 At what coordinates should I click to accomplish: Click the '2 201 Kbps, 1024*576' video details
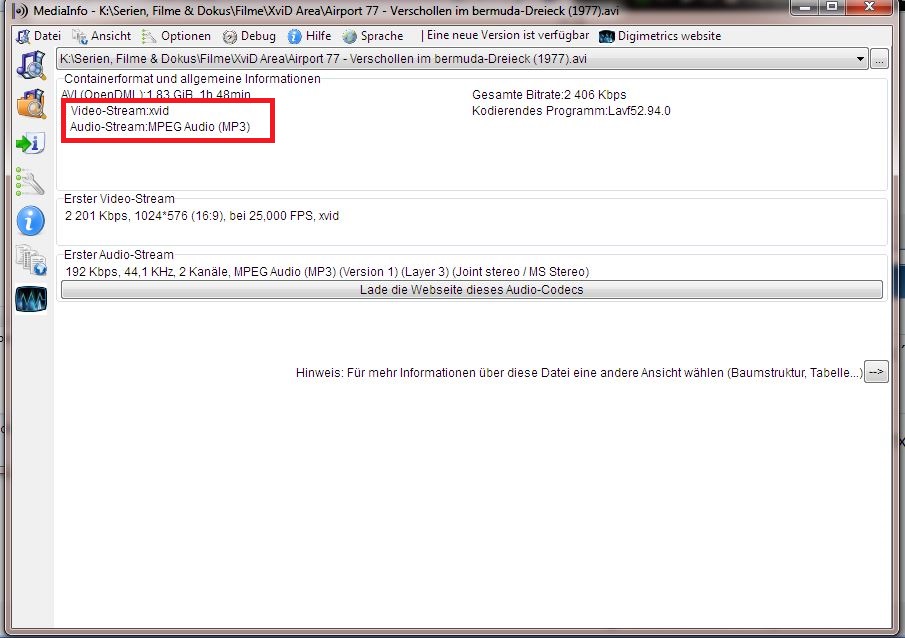click(x=202, y=216)
